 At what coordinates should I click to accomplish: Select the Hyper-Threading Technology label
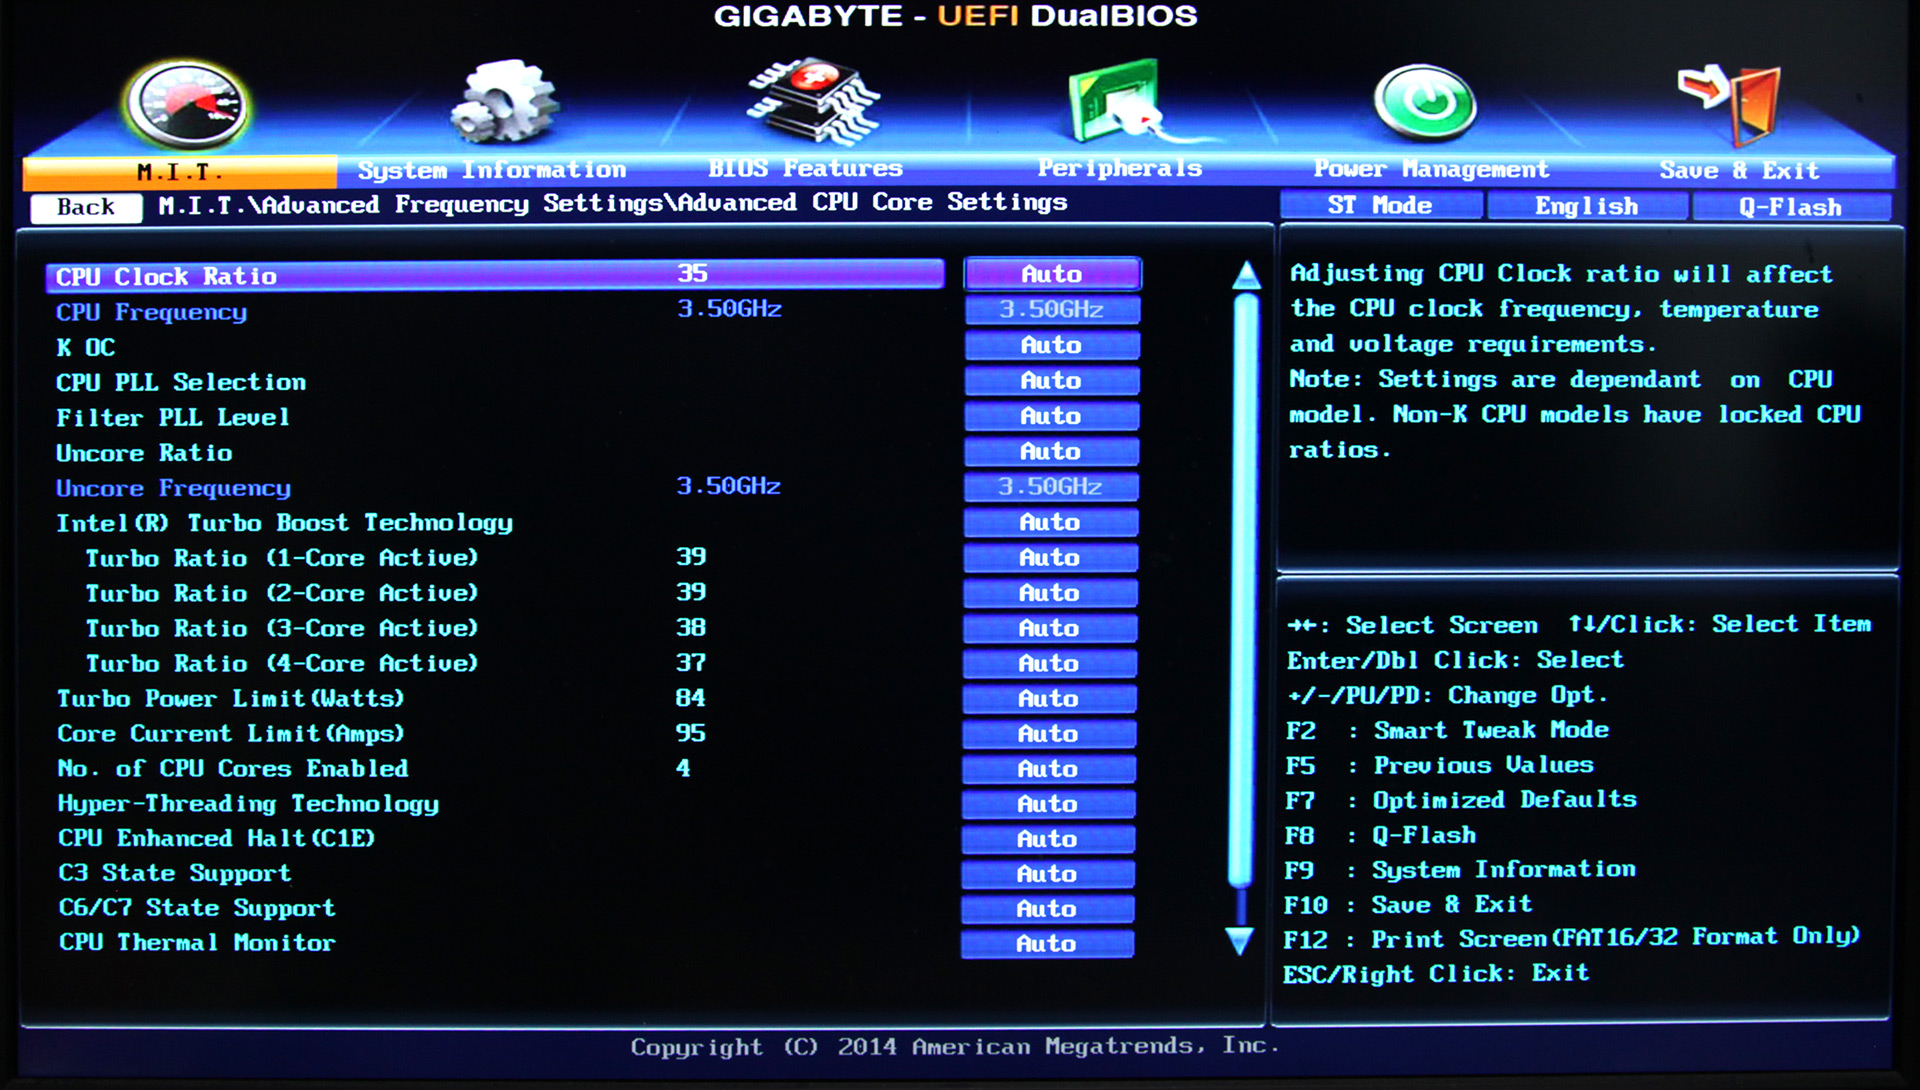coord(248,804)
